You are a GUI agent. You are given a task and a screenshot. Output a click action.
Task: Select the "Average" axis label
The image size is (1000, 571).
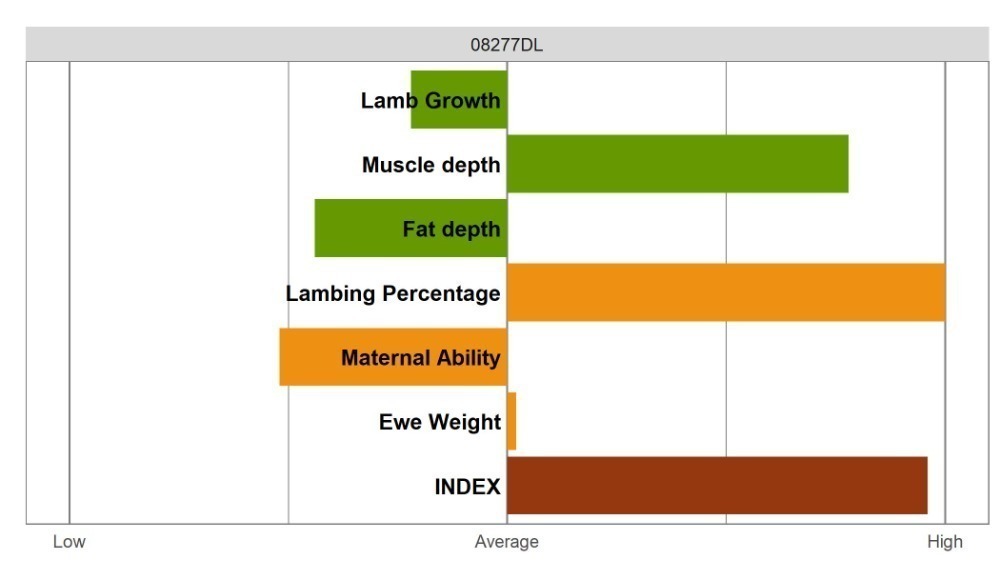506,542
